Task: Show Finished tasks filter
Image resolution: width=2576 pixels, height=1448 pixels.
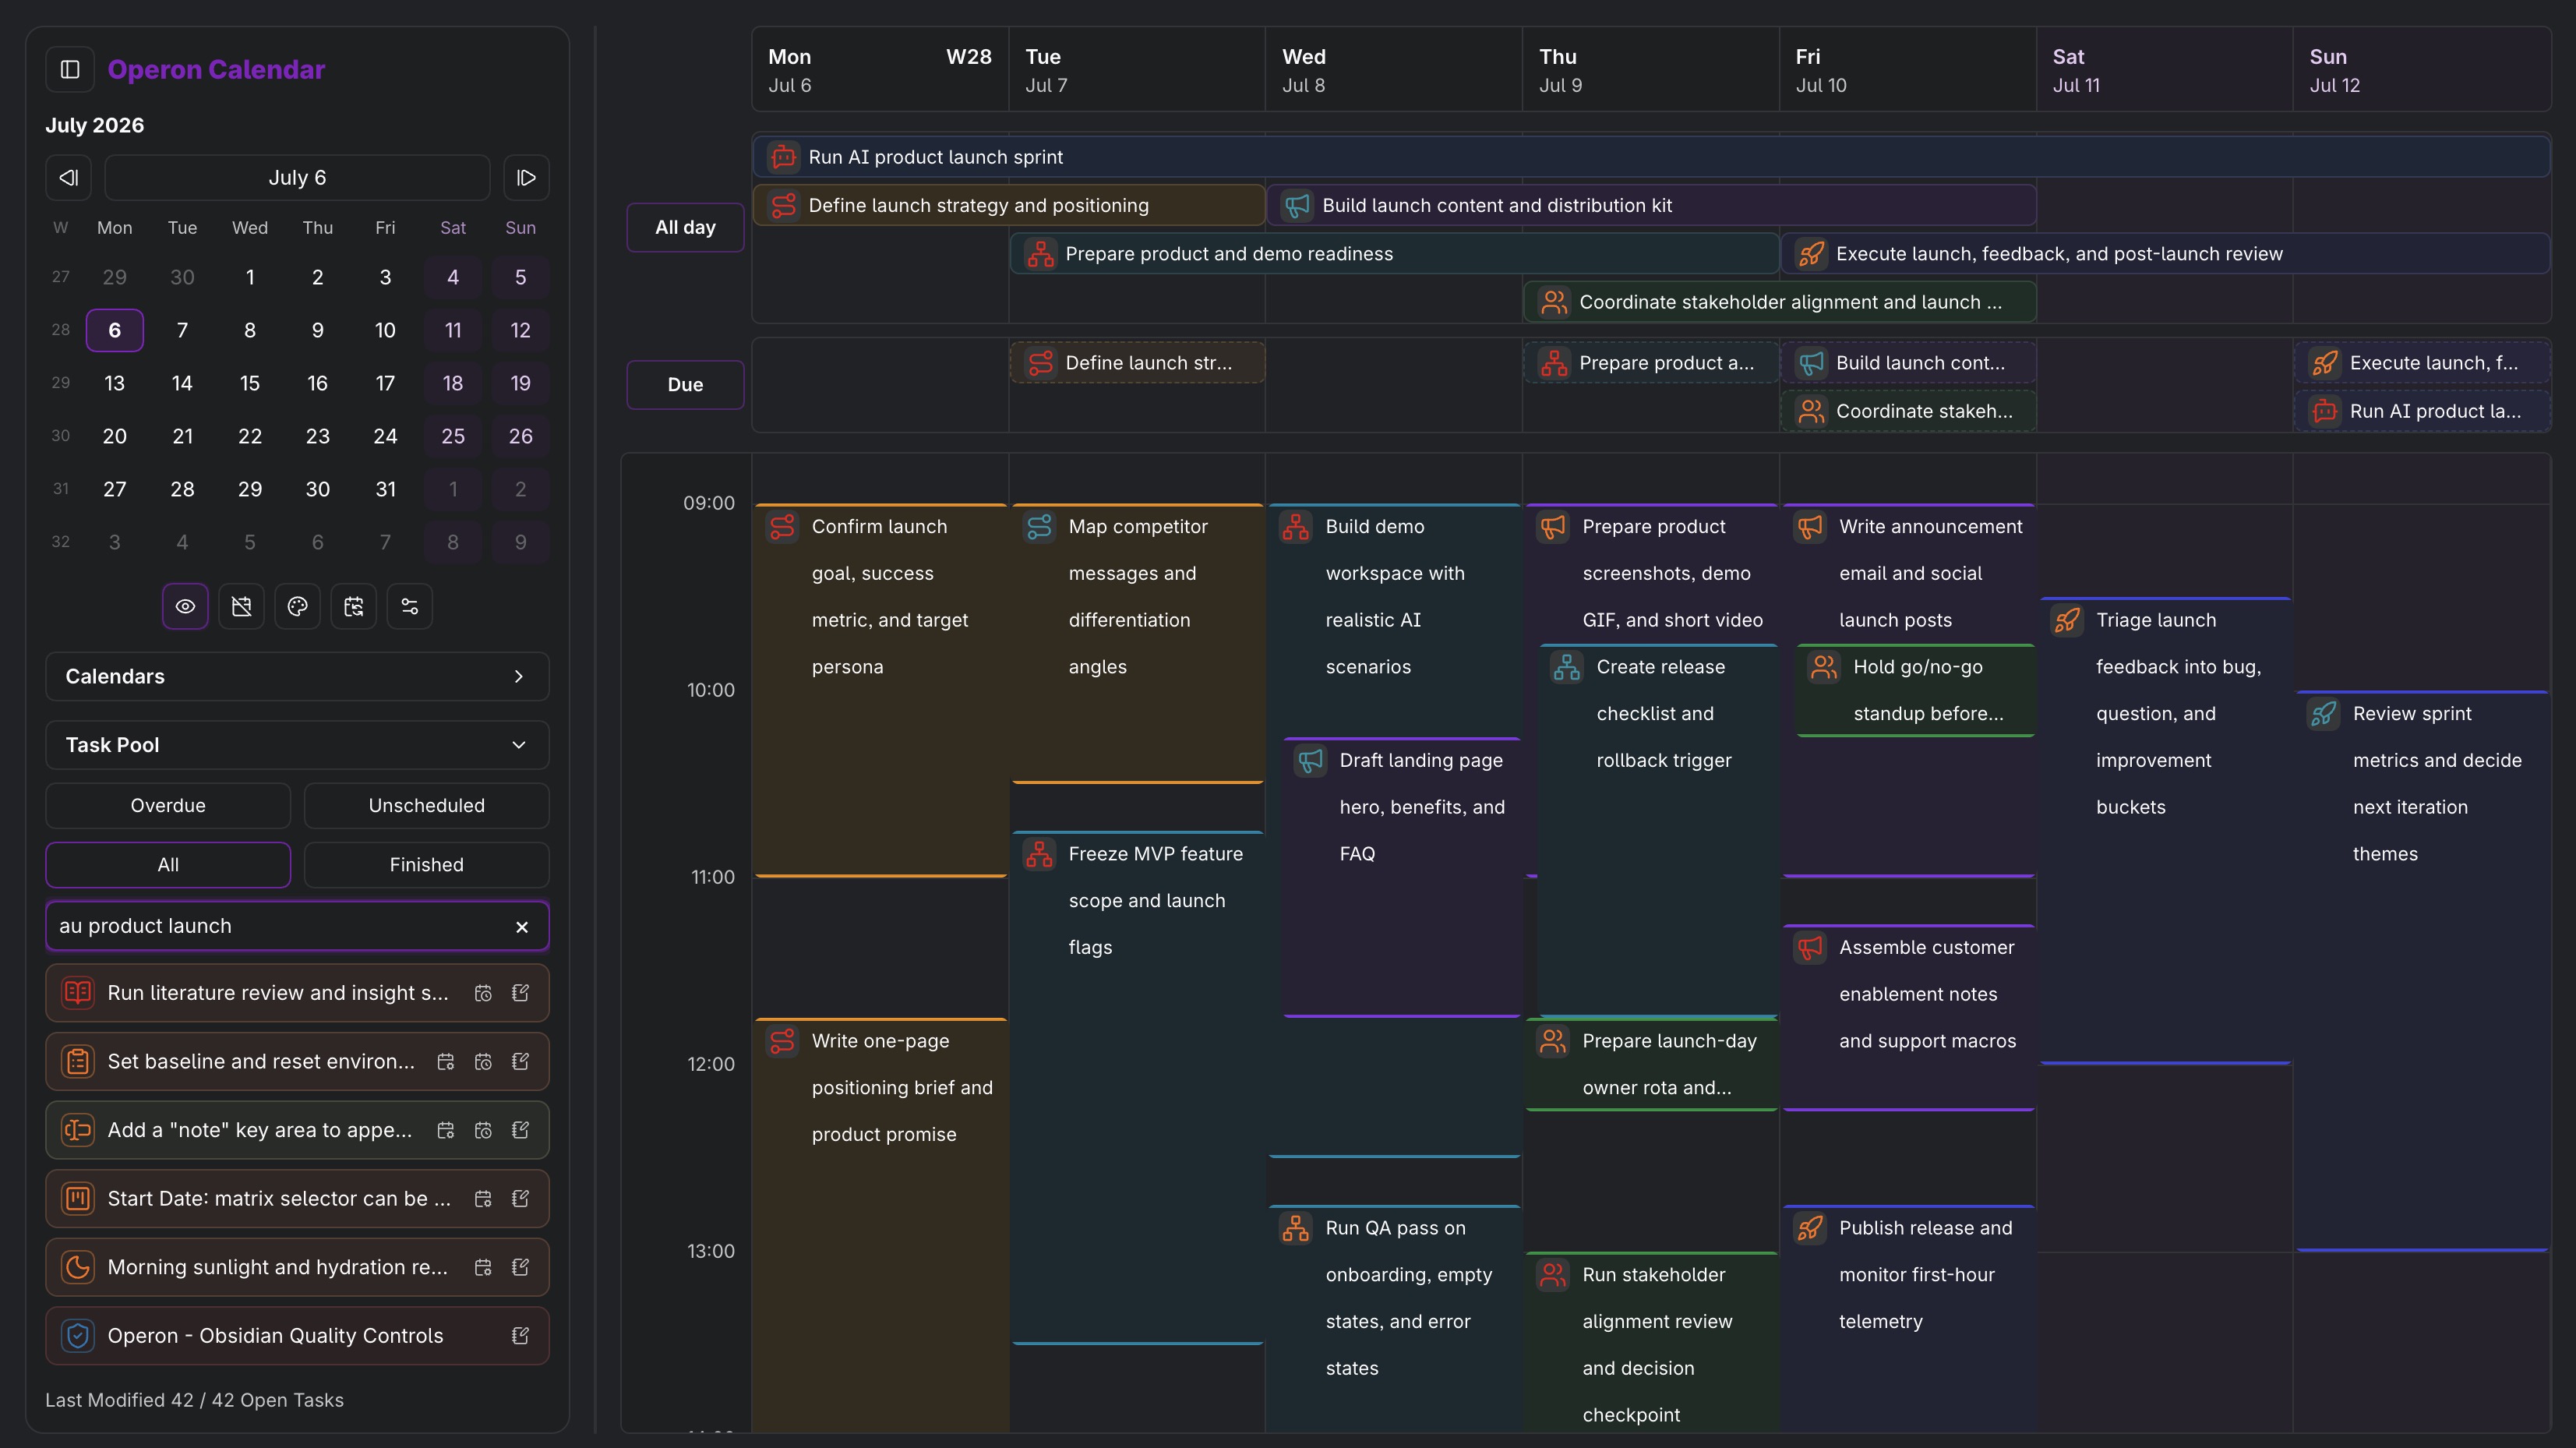Action: pos(426,865)
